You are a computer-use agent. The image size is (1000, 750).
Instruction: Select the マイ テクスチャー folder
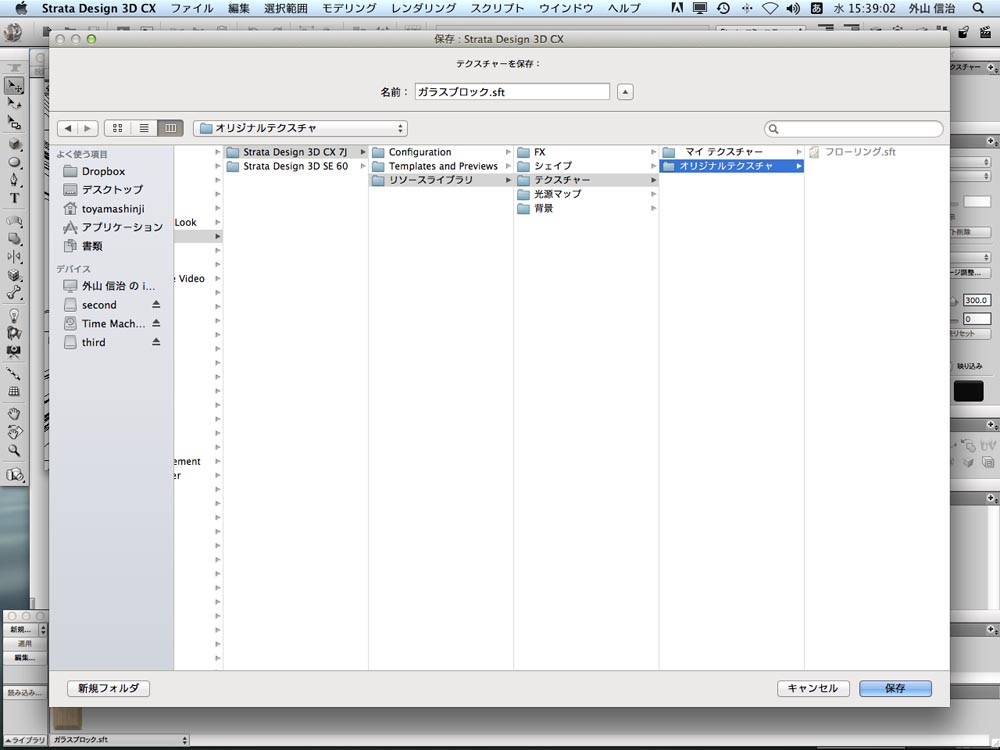coord(732,152)
